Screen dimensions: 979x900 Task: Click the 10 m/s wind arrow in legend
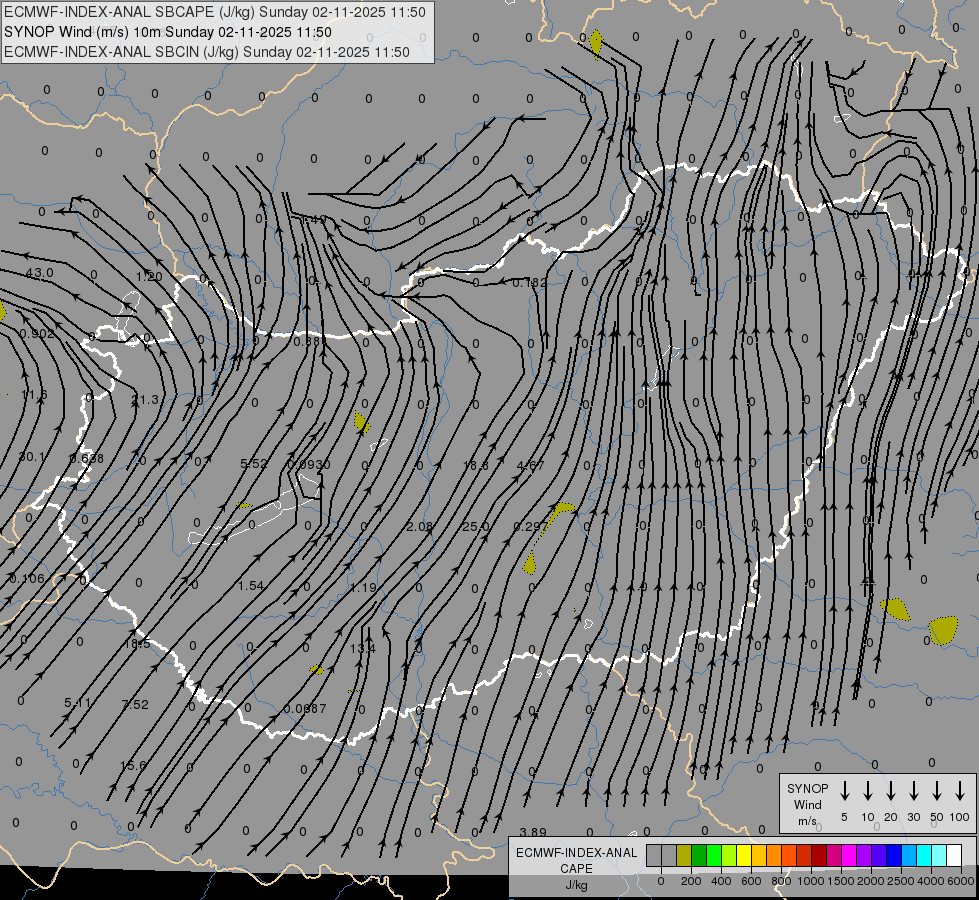[867, 790]
